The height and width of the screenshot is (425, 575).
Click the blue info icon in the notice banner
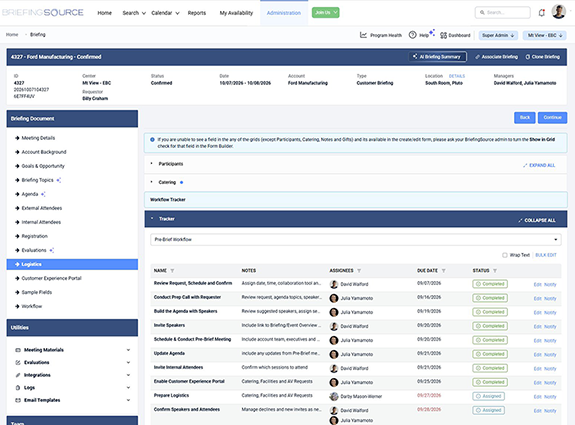(152, 139)
